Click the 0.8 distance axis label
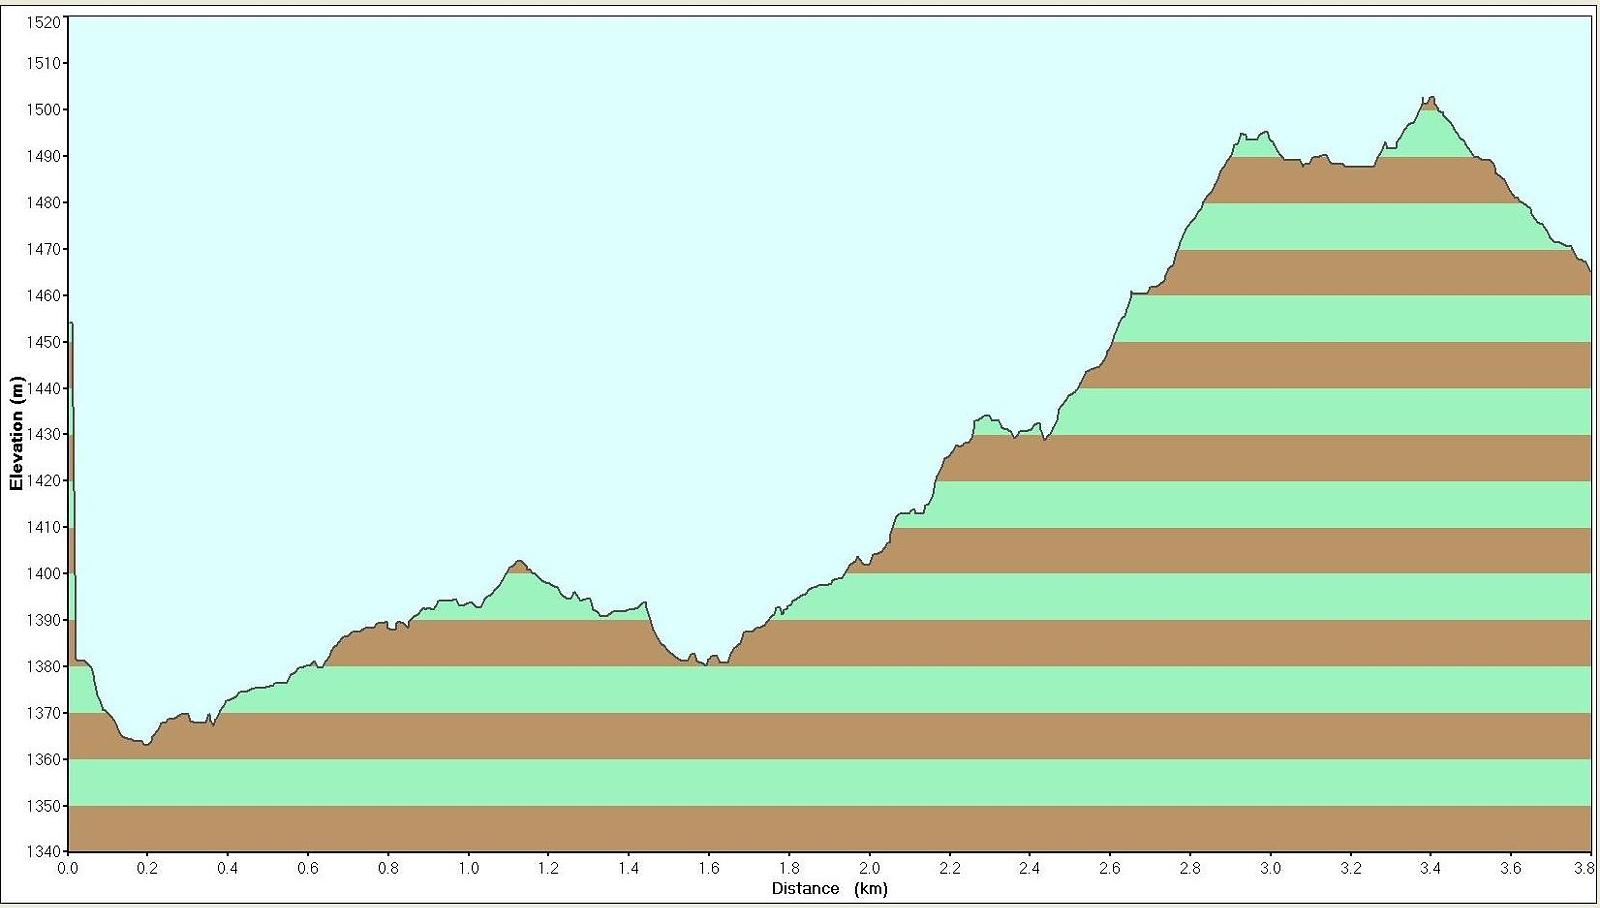This screenshot has height=908, width=1600. [388, 868]
